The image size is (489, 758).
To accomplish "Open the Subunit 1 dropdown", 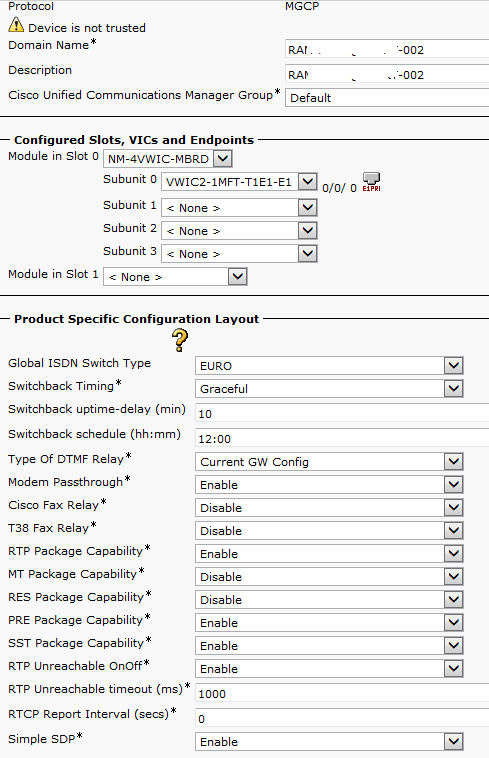I will tap(239, 208).
